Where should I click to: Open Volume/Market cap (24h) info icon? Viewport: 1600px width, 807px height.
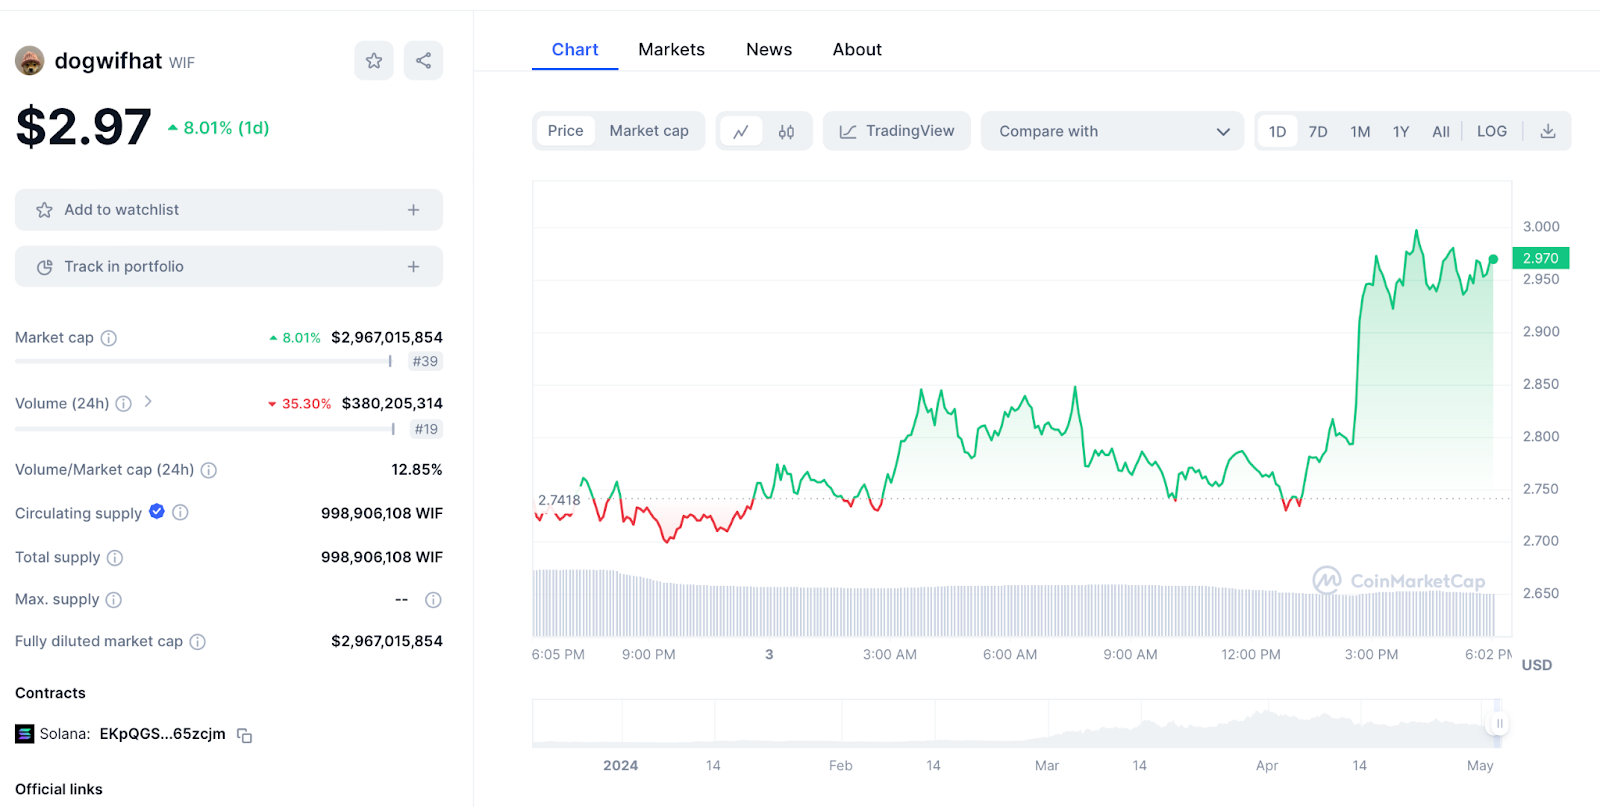(x=209, y=470)
